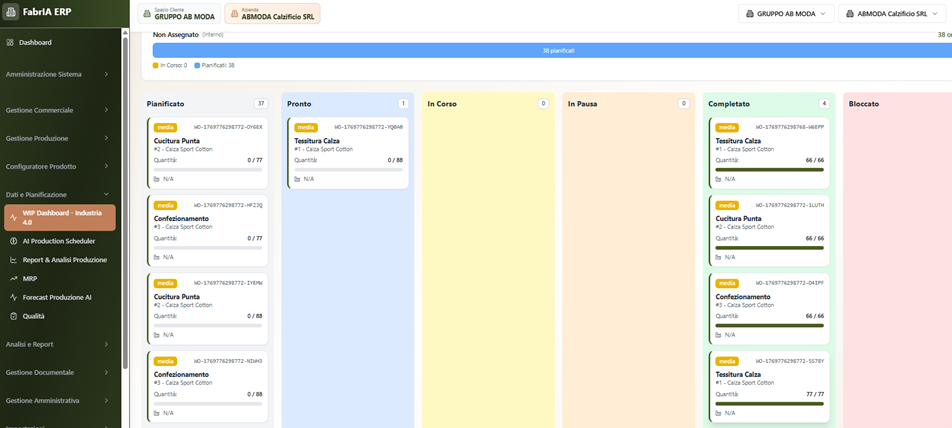This screenshot has height=428, width=952.
Task: Click progress bar on card WO-1769776298772-OY6EX
Action: (x=208, y=170)
